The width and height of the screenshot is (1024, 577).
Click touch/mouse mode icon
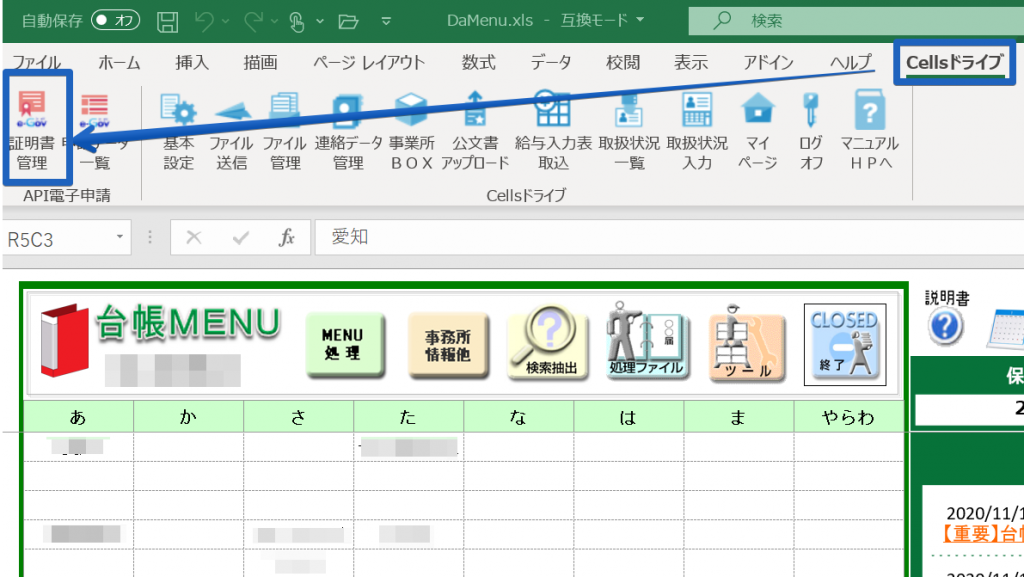296,22
